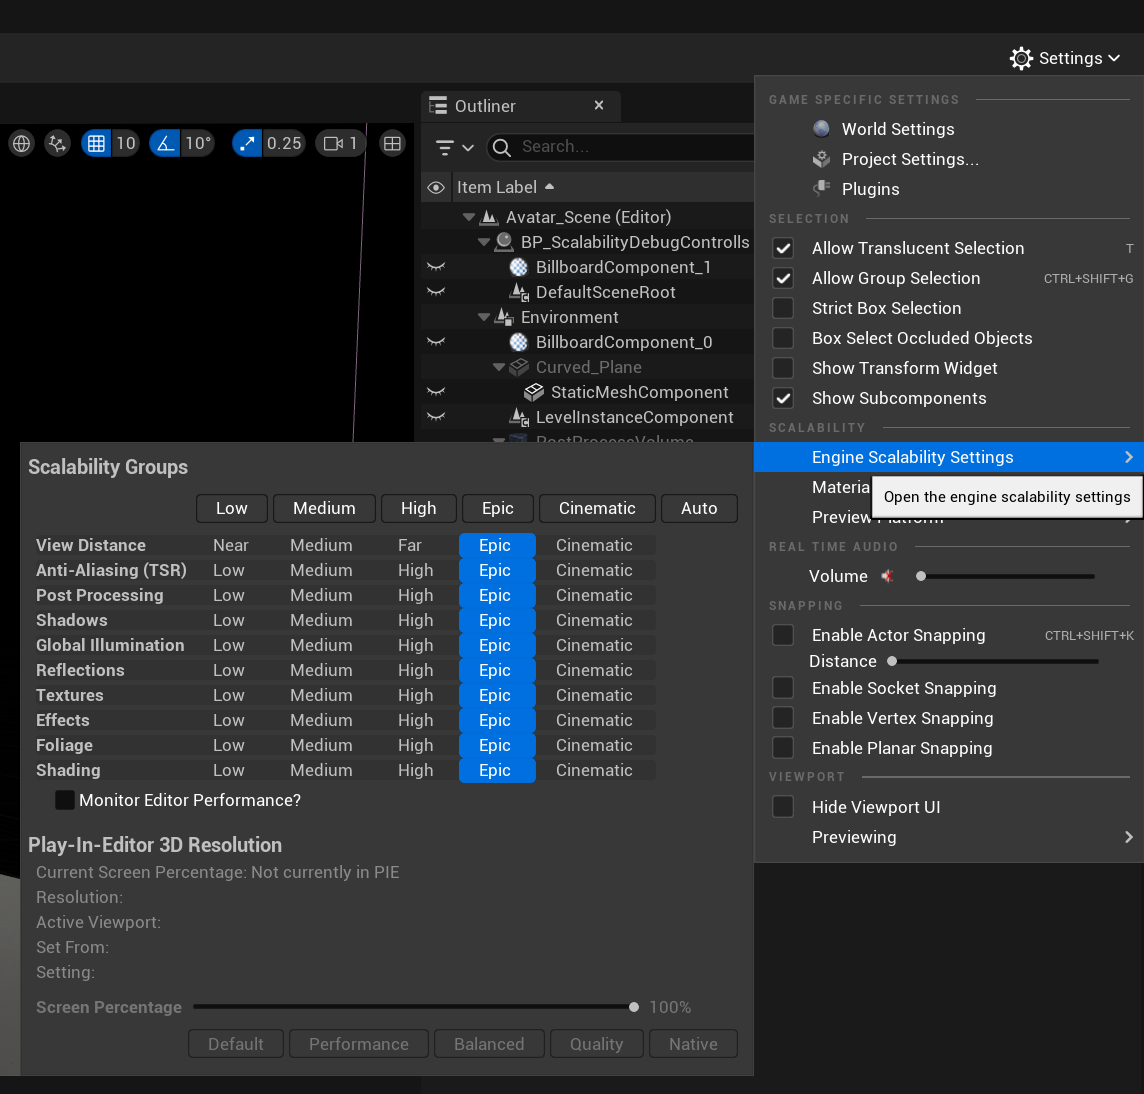This screenshot has width=1144, height=1094.
Task: Select Engine Scalability Settings menu entry
Action: coord(948,457)
